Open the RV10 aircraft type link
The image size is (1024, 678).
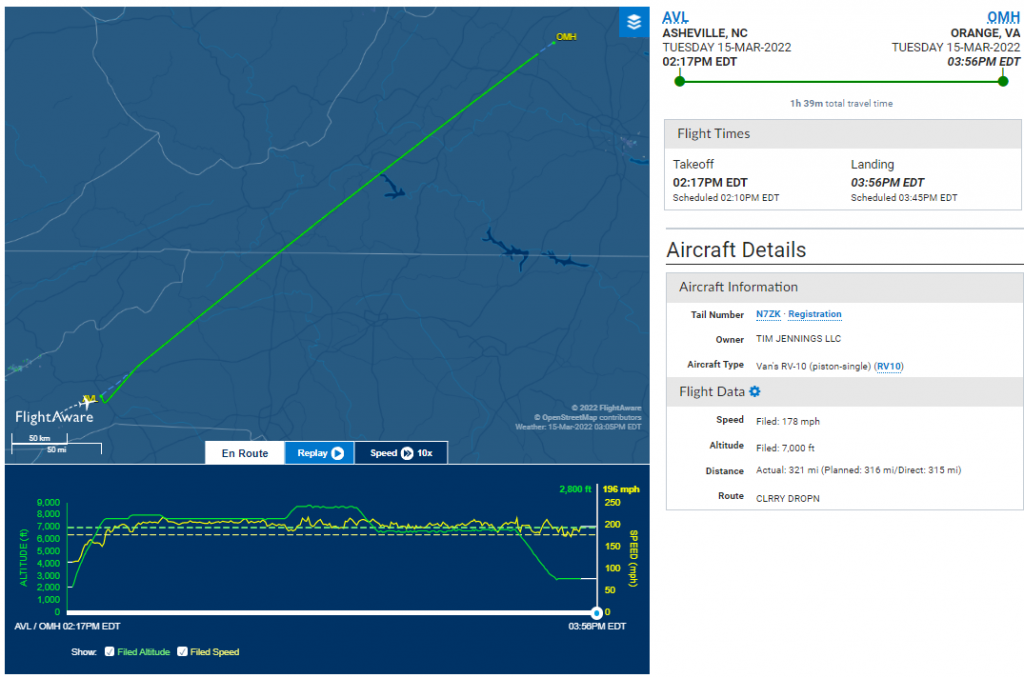[889, 366]
